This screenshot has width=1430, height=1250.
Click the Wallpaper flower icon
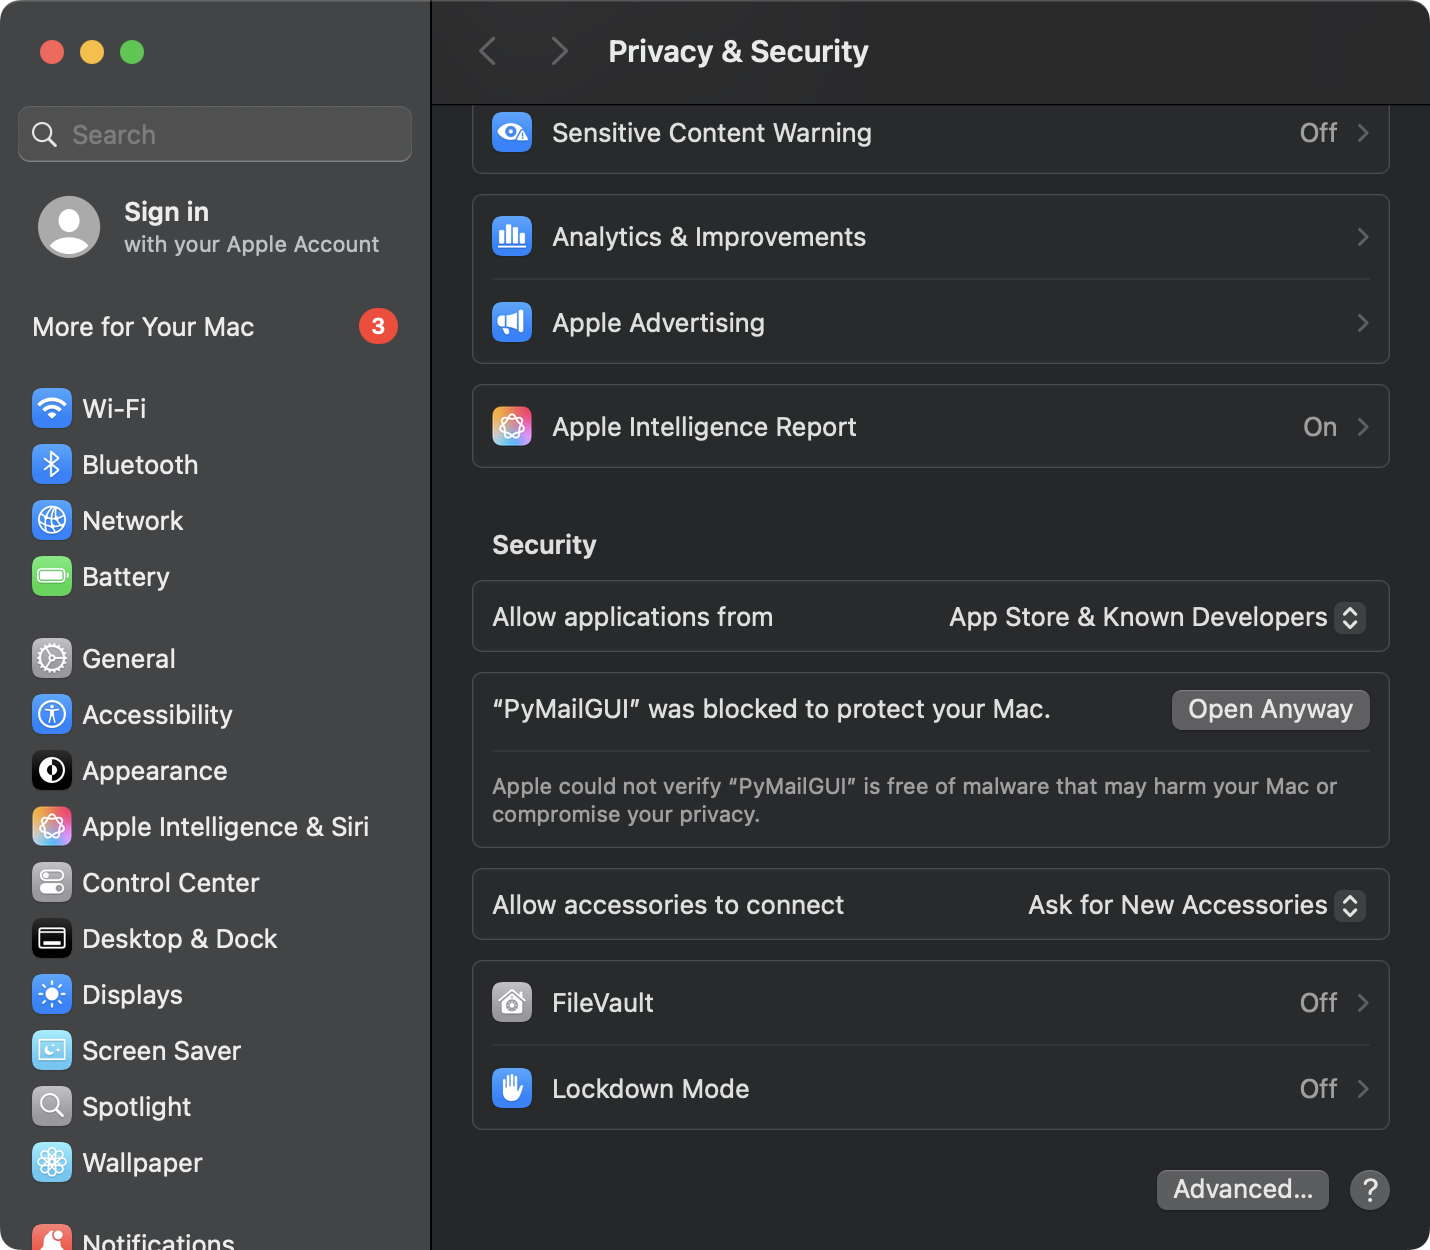pyautogui.click(x=52, y=1162)
